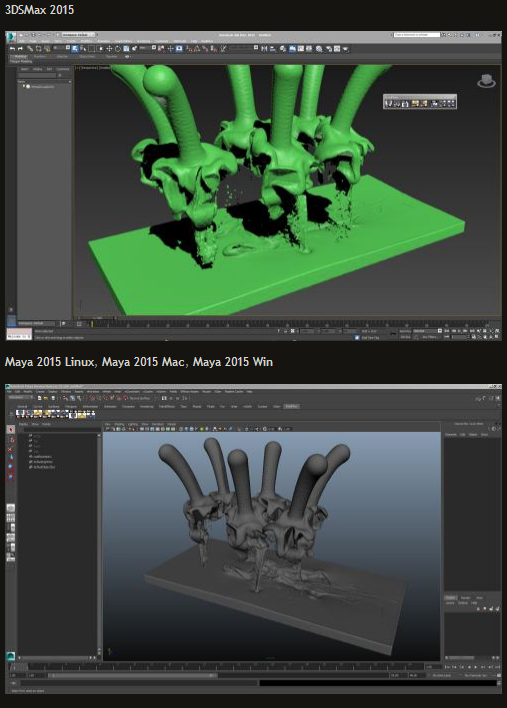
Task: Switch to the Display layer tab in Maya
Action: (451, 597)
